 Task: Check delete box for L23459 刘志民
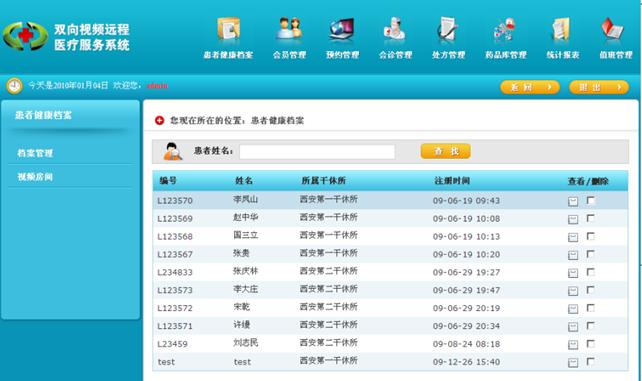point(591,344)
